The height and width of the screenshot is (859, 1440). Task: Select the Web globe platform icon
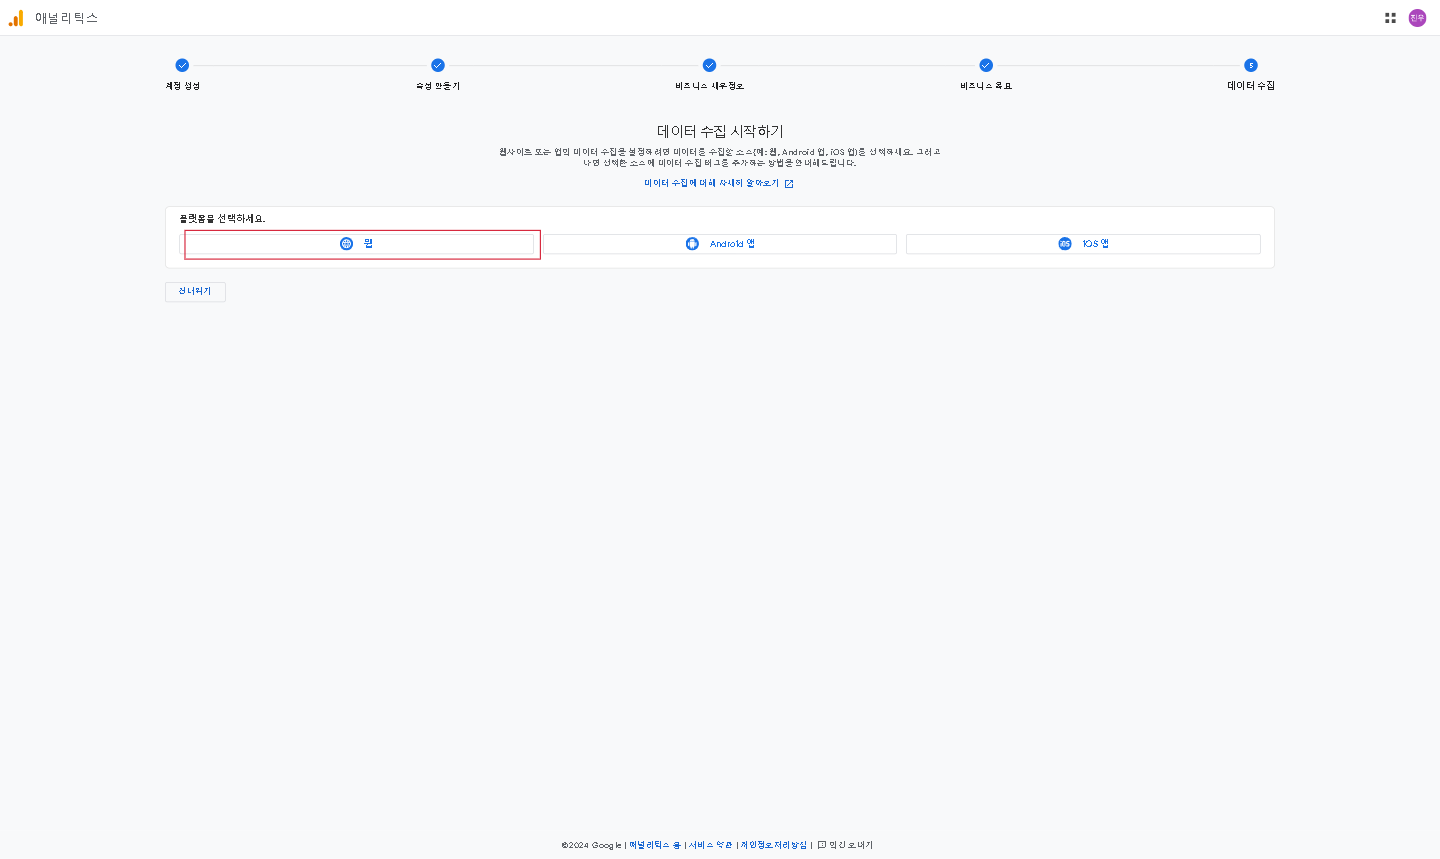point(346,244)
